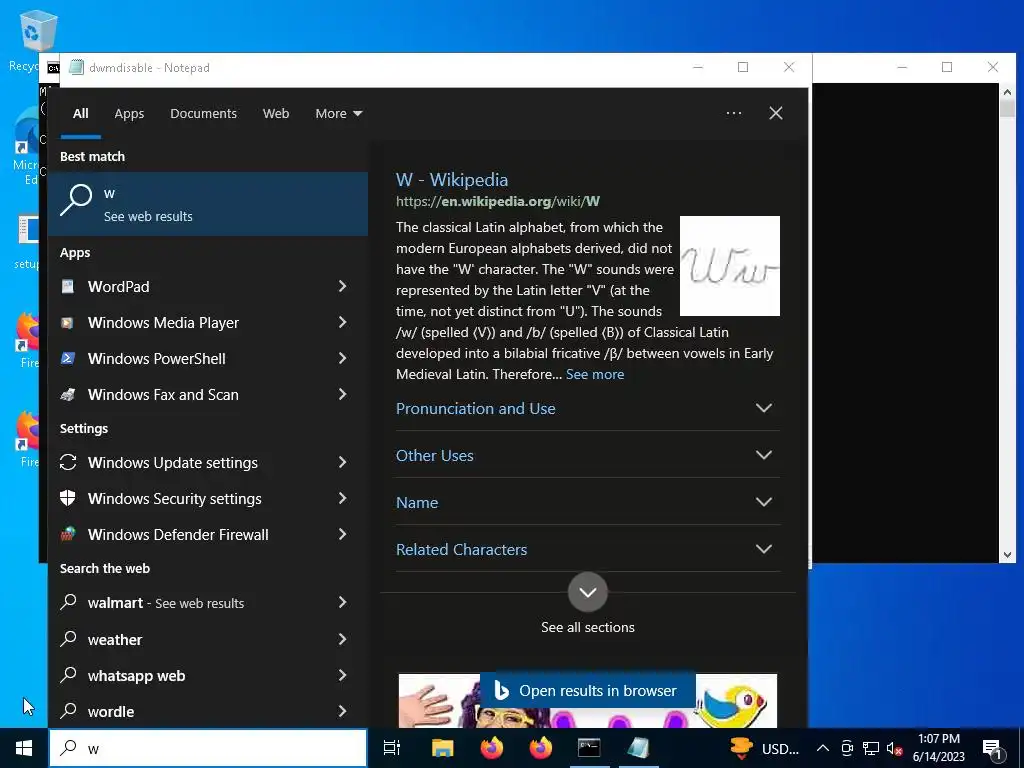
Task: Click the muted volume tray icon
Action: (x=895, y=749)
